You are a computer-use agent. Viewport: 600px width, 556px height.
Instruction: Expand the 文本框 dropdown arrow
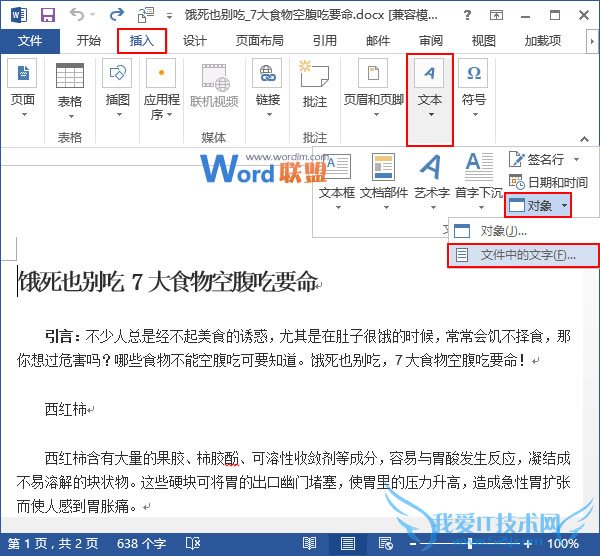[338, 207]
